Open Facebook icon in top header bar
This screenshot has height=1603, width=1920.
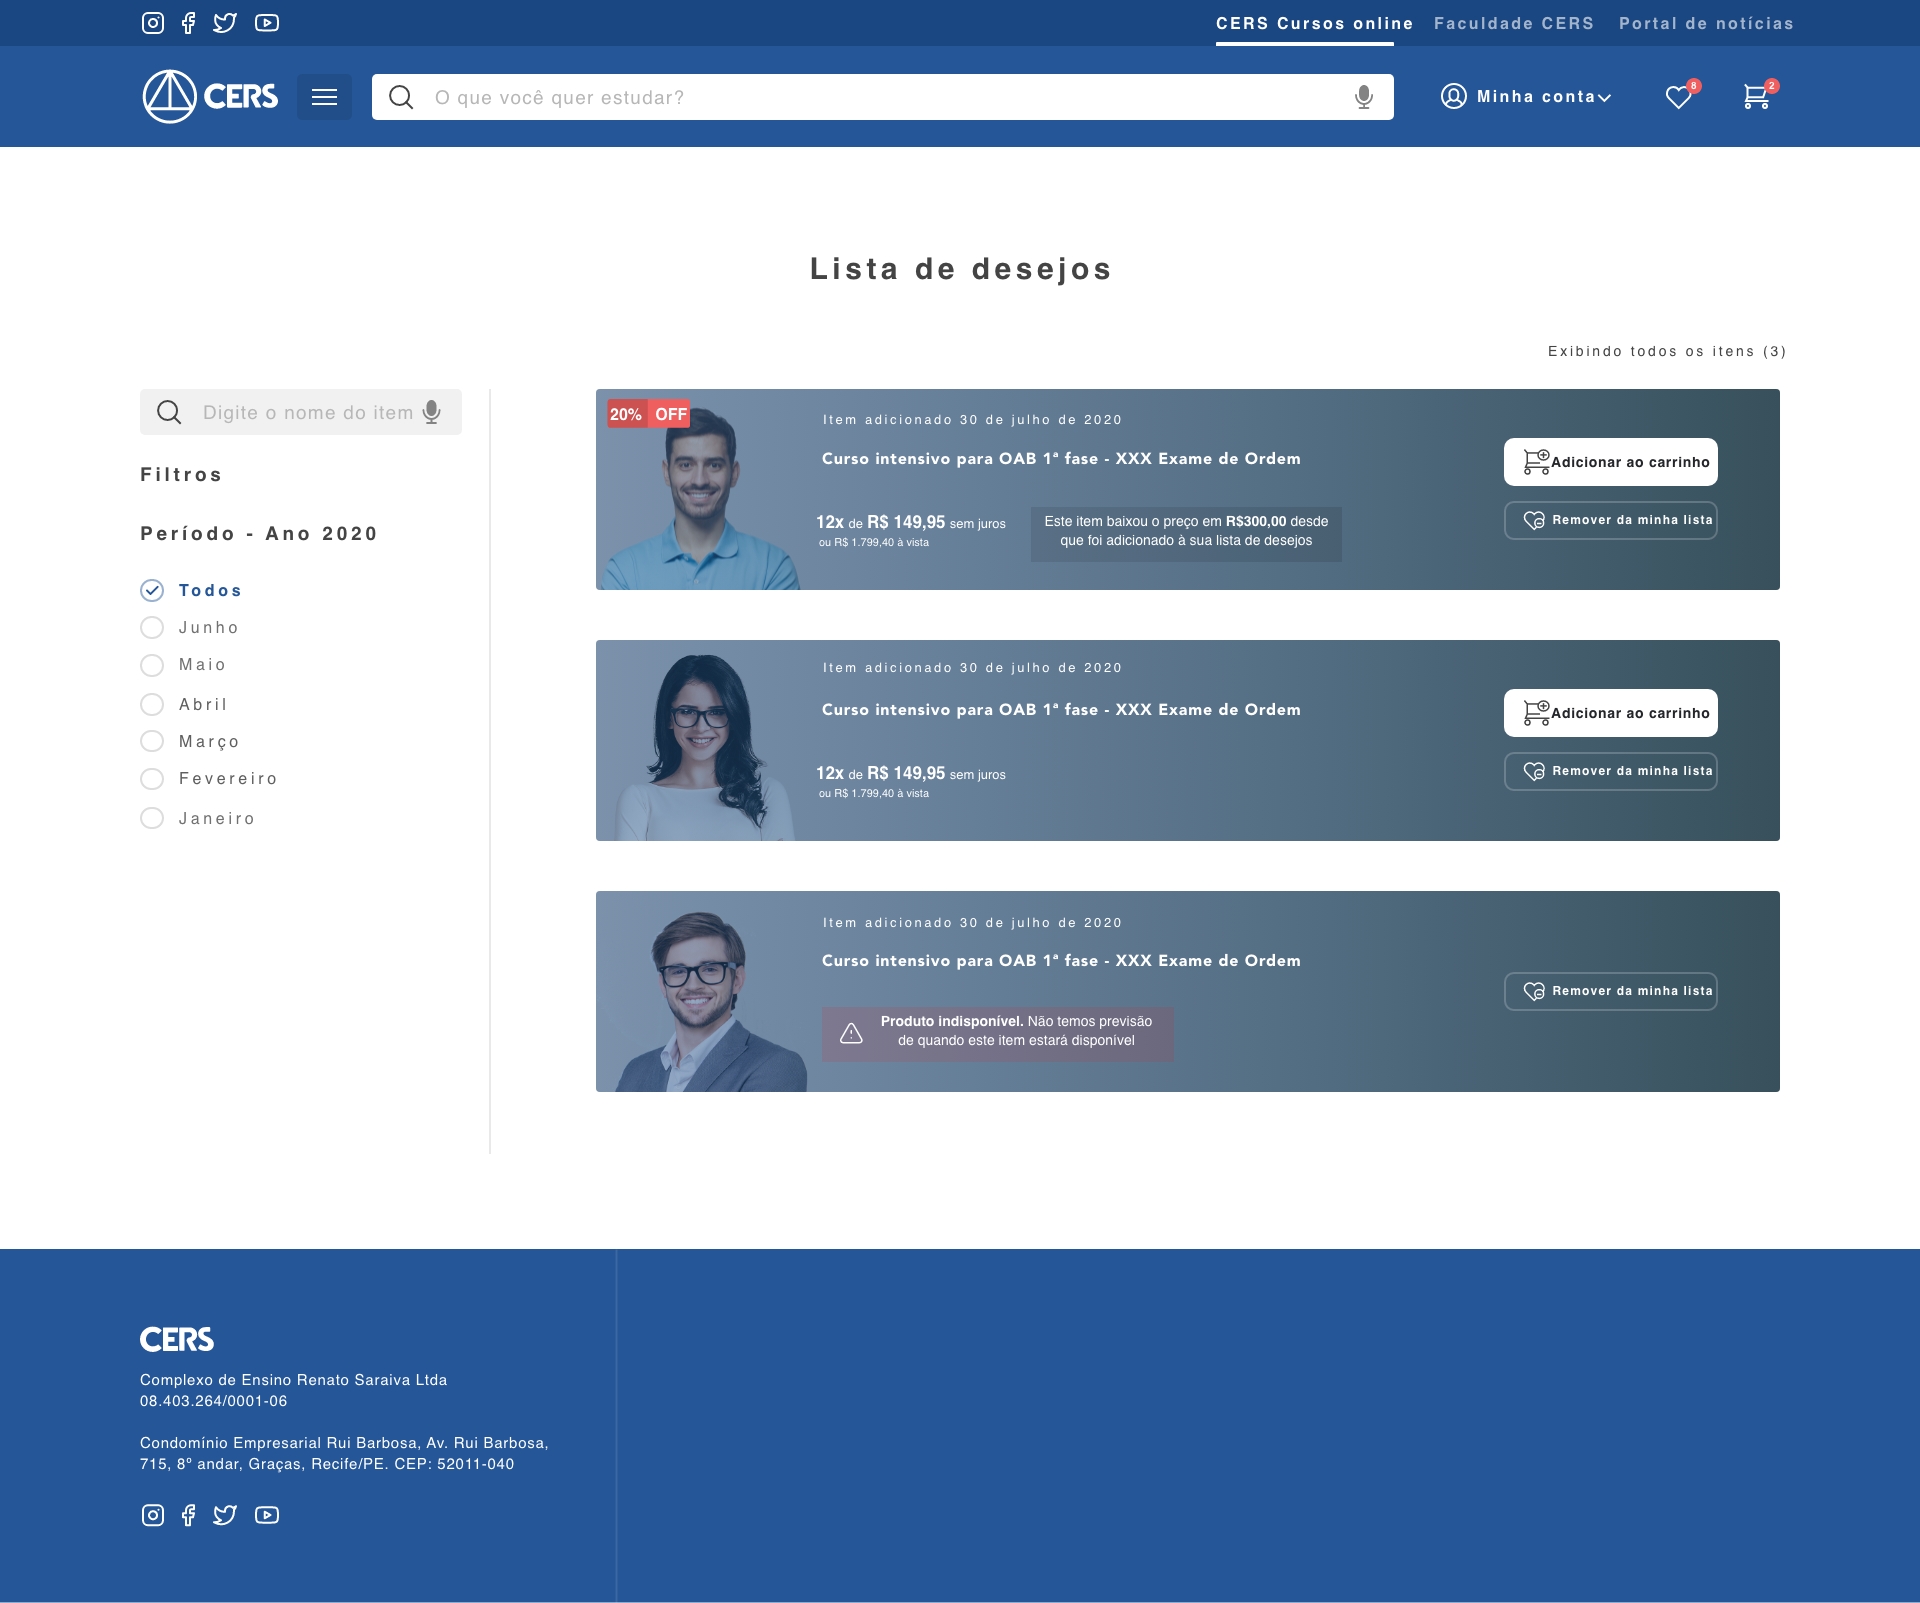188,23
